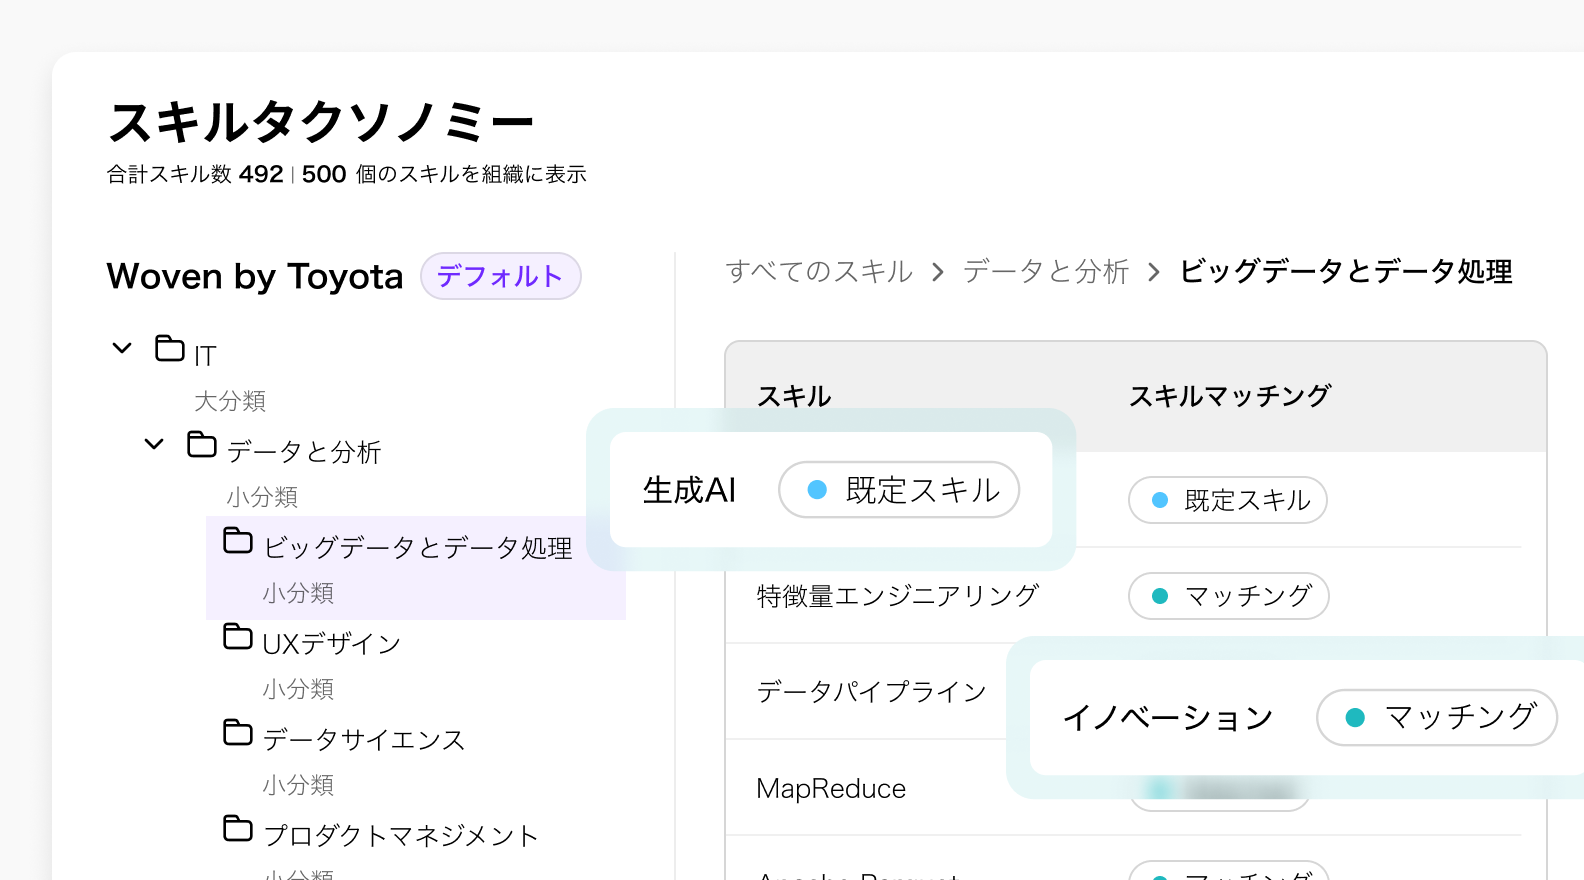
Task: Select データサイエンス in the tree
Action: 364,740
